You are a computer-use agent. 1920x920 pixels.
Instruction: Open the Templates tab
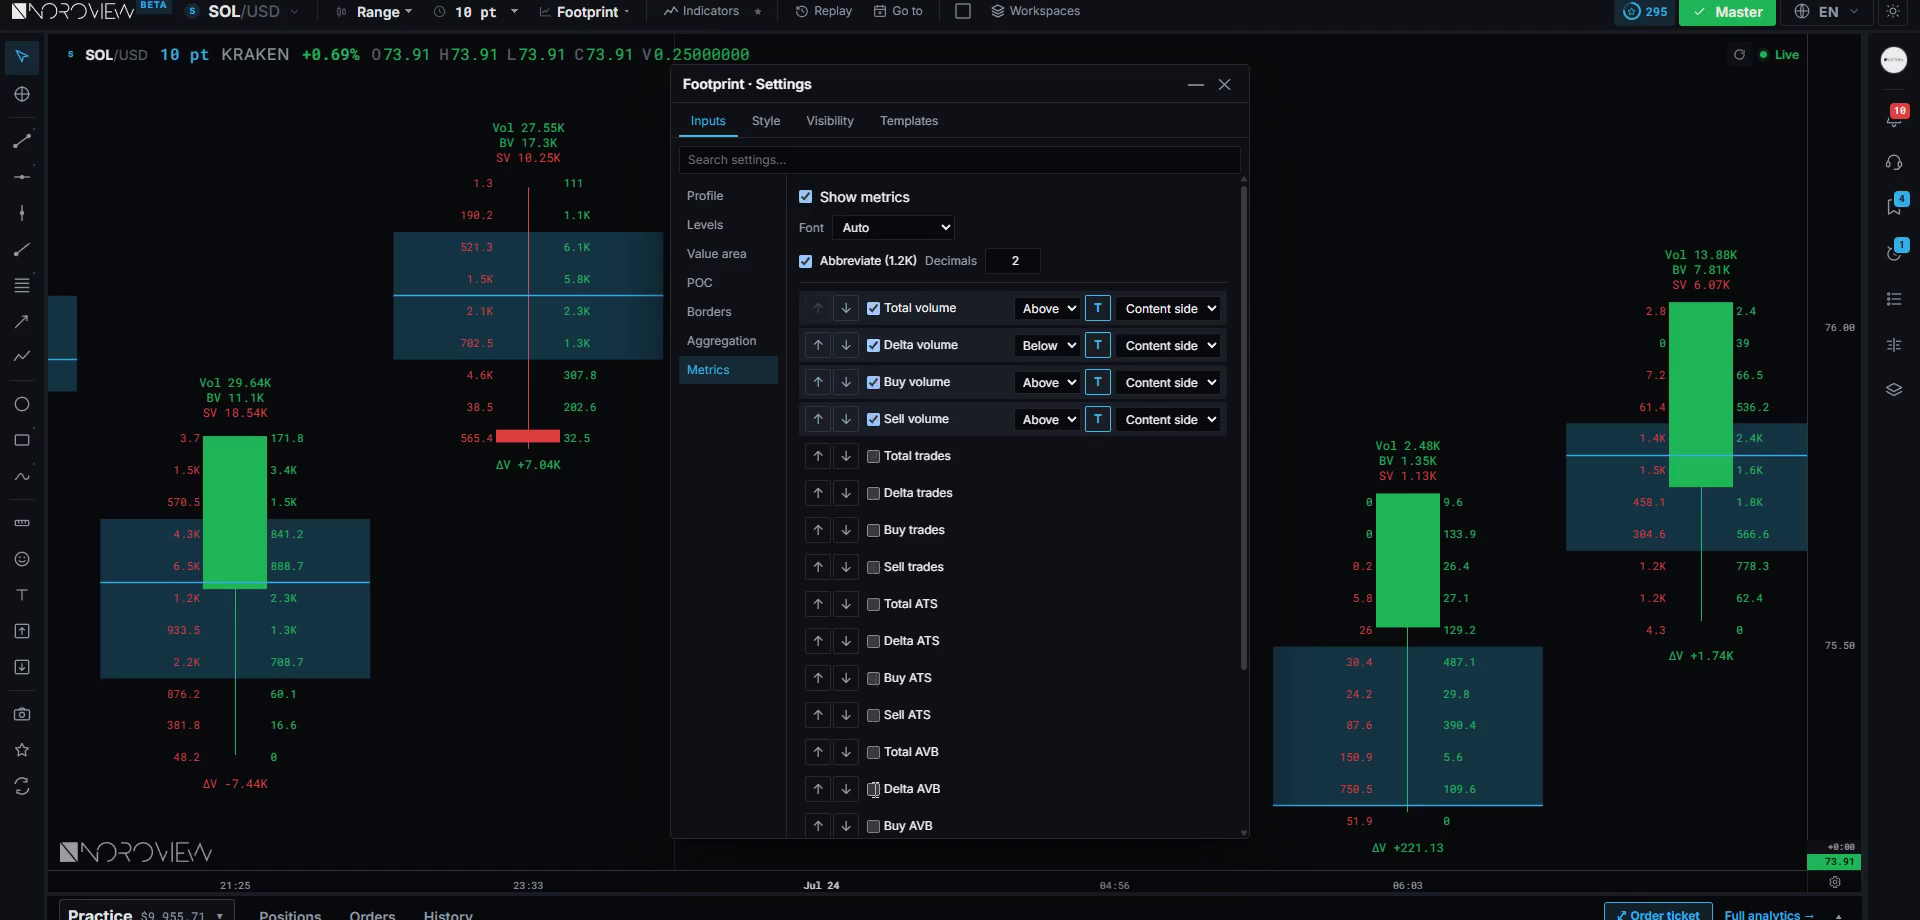(909, 121)
